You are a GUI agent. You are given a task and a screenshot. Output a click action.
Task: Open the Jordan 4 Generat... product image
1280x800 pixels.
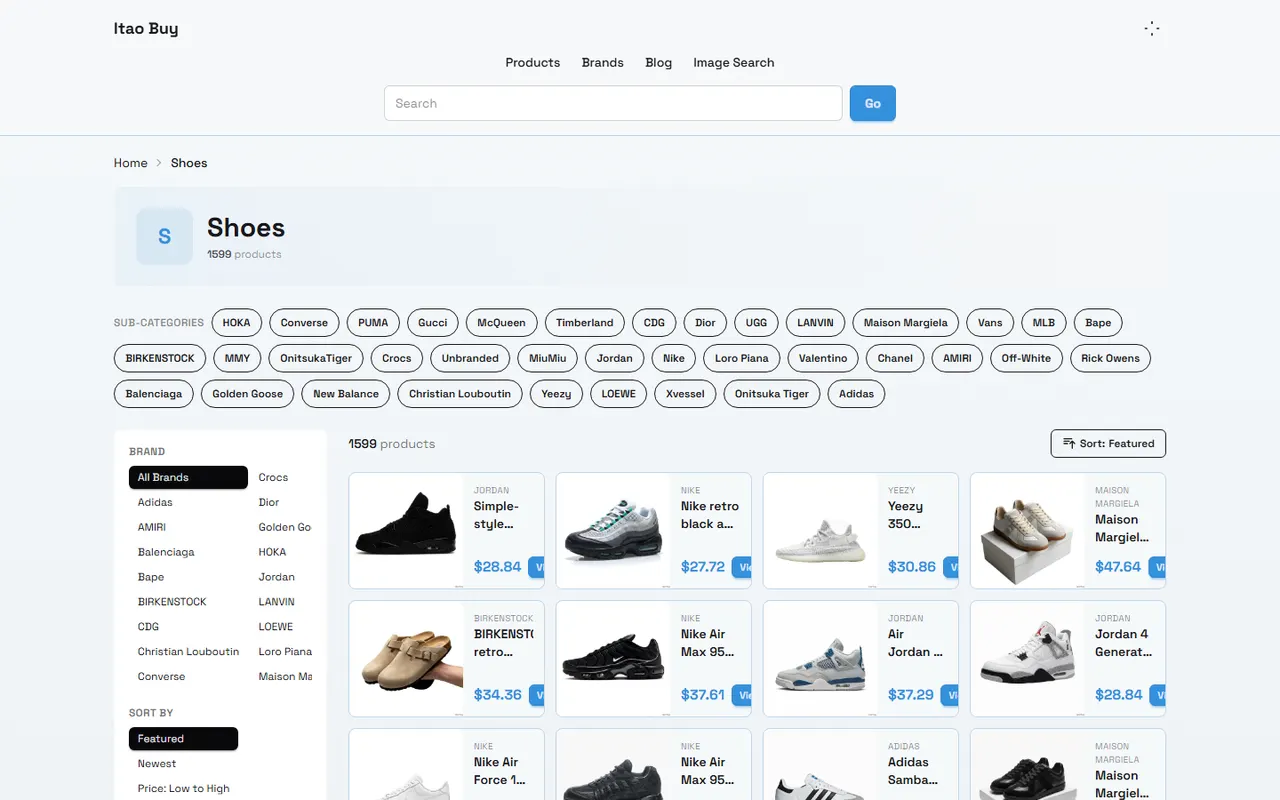coord(1027,658)
